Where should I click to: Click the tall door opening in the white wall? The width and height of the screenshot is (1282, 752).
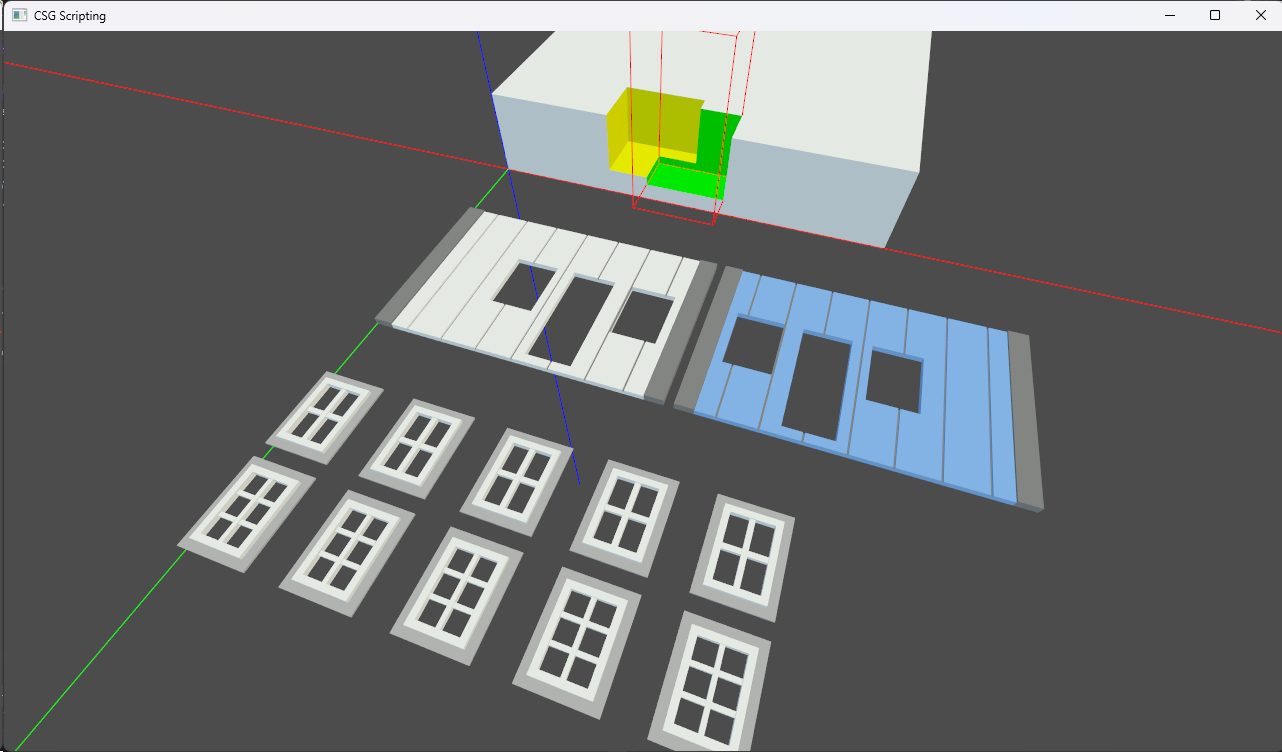(570, 320)
